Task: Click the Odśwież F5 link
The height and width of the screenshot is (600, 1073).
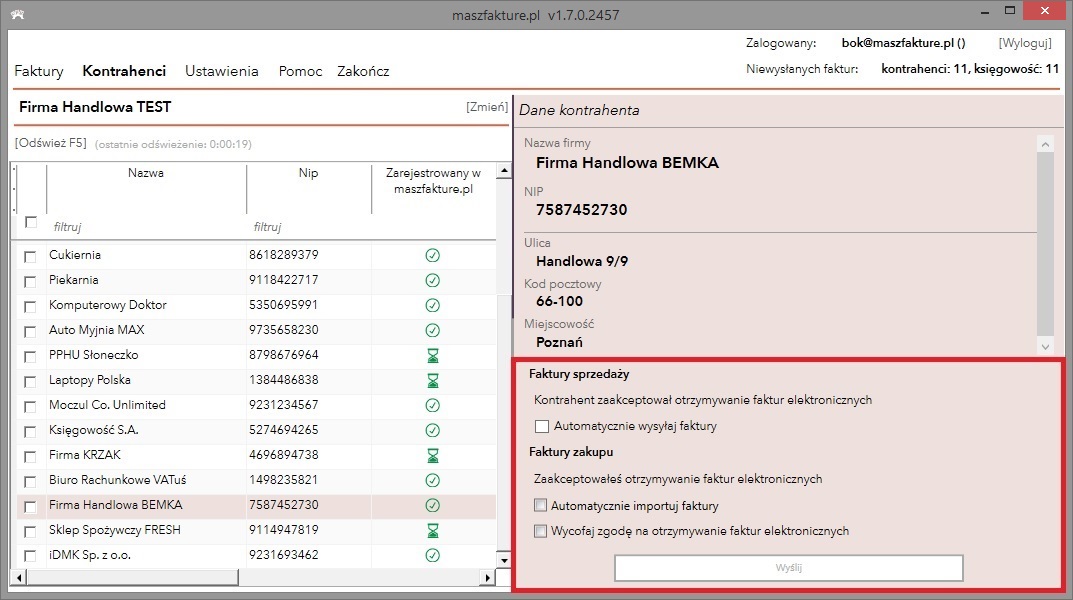Action: pos(51,143)
